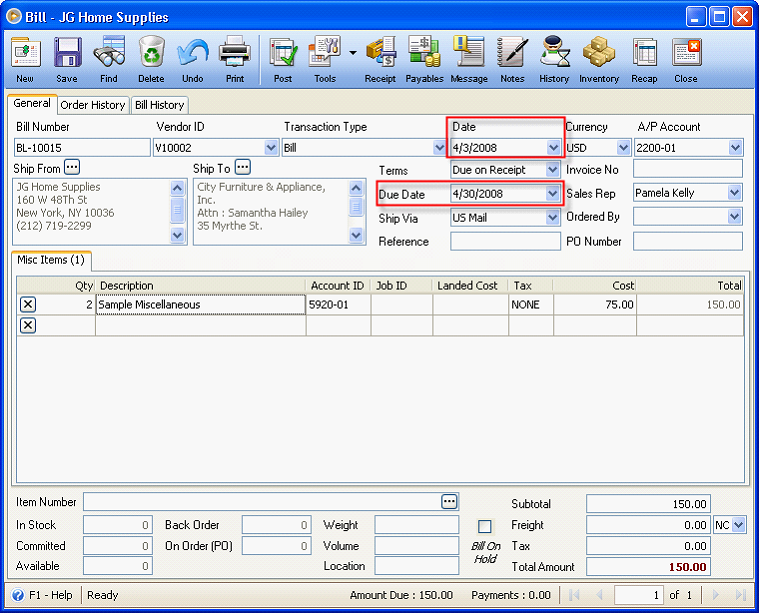Open Item Number lookup ellipsis button
The height and width of the screenshot is (614, 760).
[449, 502]
